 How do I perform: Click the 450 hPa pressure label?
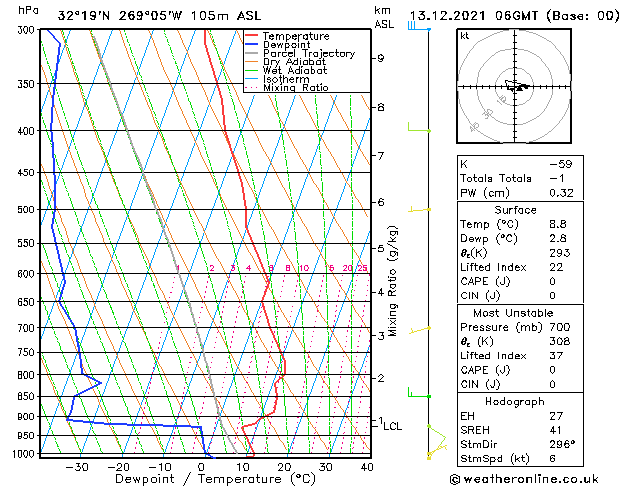click(x=28, y=173)
